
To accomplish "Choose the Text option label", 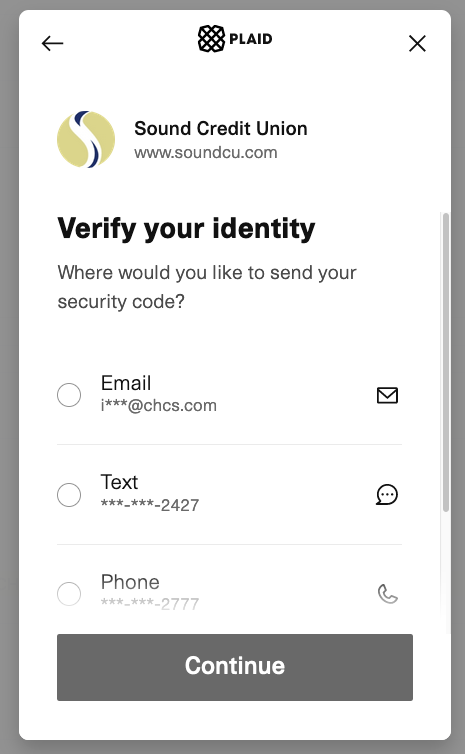I will coord(119,482).
